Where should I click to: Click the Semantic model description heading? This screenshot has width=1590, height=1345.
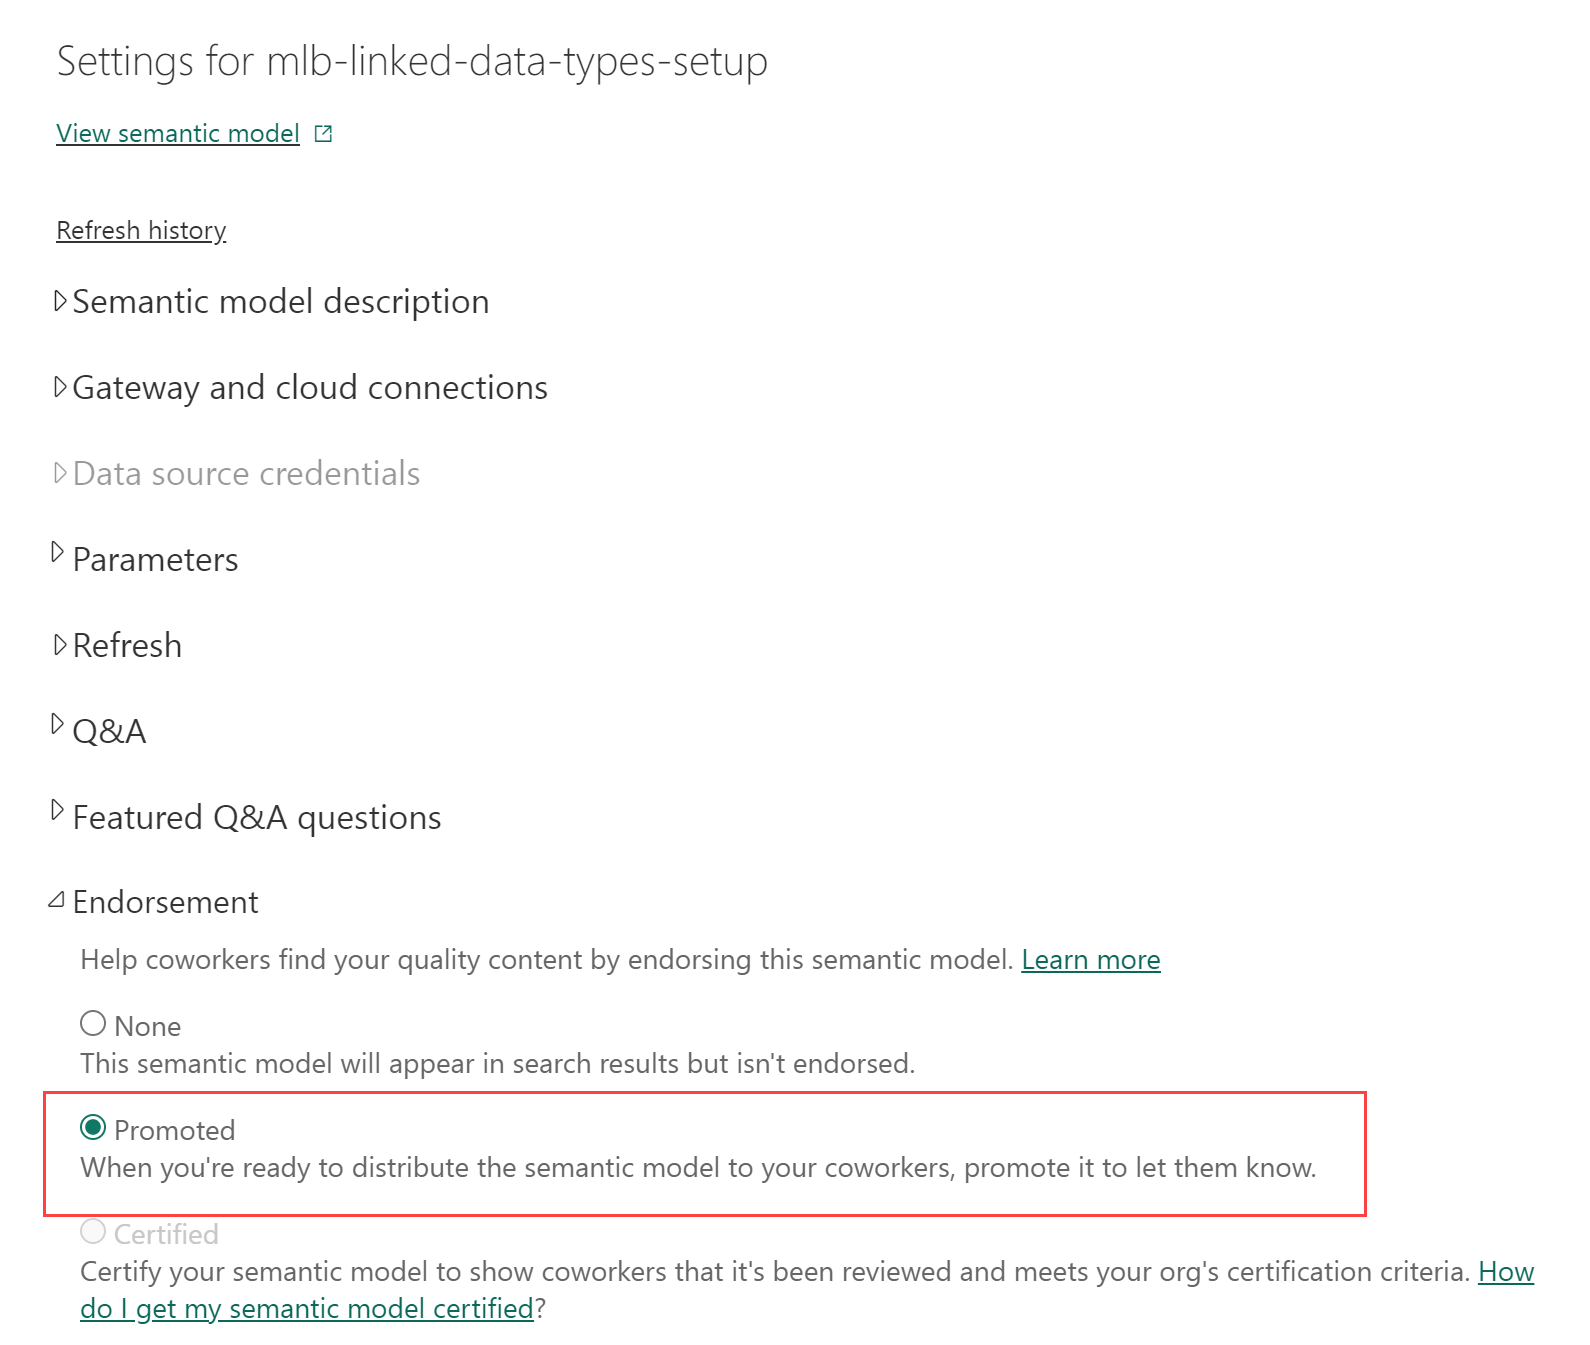point(281,302)
